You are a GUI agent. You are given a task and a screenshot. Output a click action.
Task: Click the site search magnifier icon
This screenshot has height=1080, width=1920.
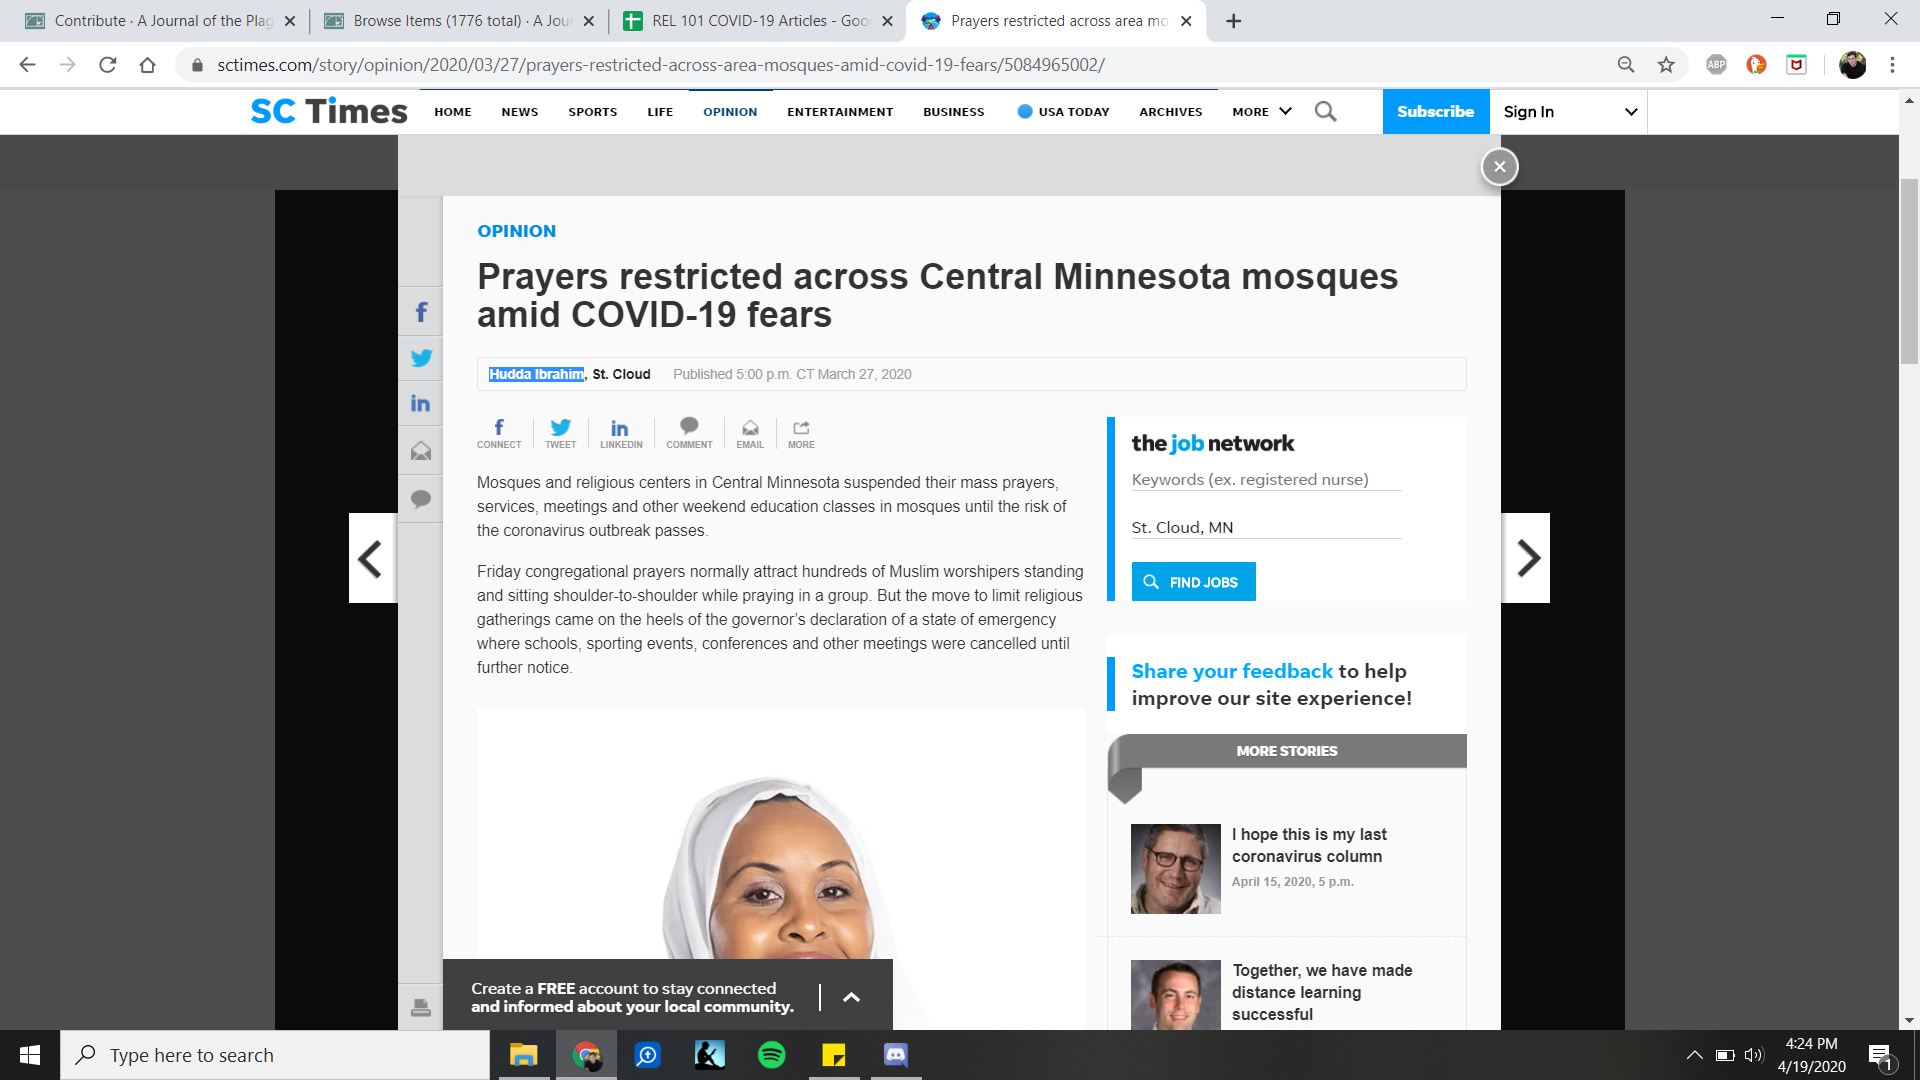click(1325, 111)
